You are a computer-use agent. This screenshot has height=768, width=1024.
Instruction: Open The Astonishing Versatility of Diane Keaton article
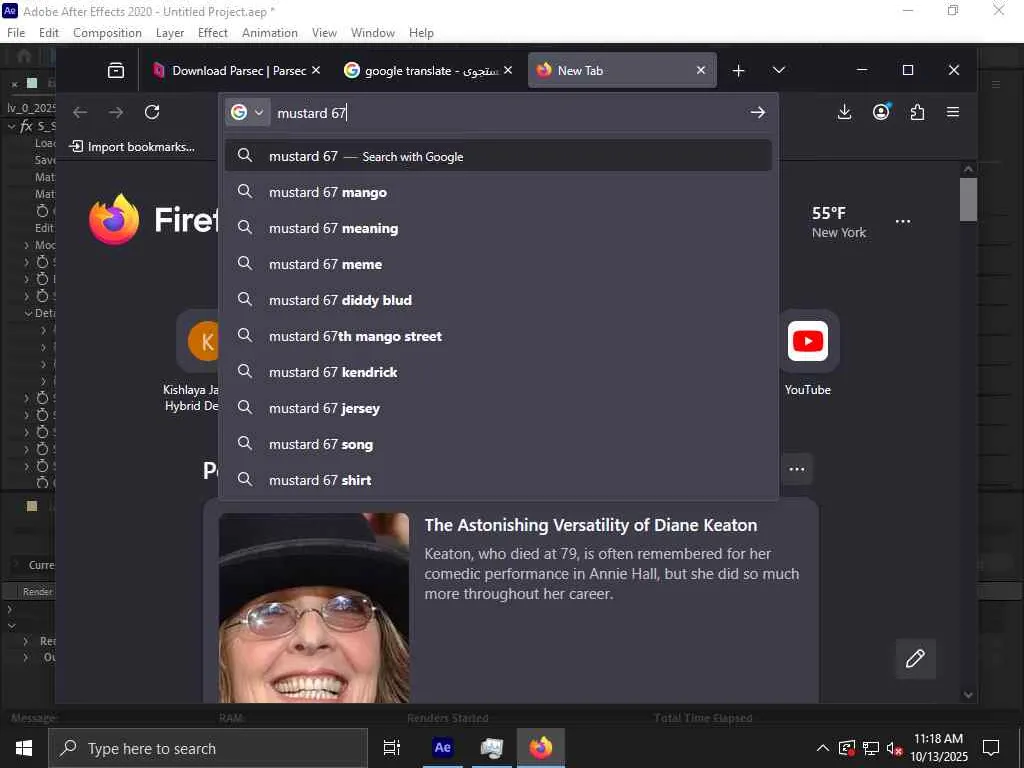tap(590, 525)
